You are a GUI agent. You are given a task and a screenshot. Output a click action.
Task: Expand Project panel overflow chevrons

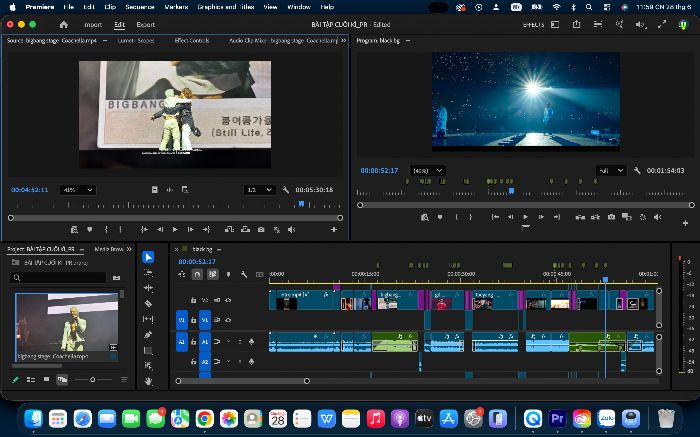click(x=129, y=249)
